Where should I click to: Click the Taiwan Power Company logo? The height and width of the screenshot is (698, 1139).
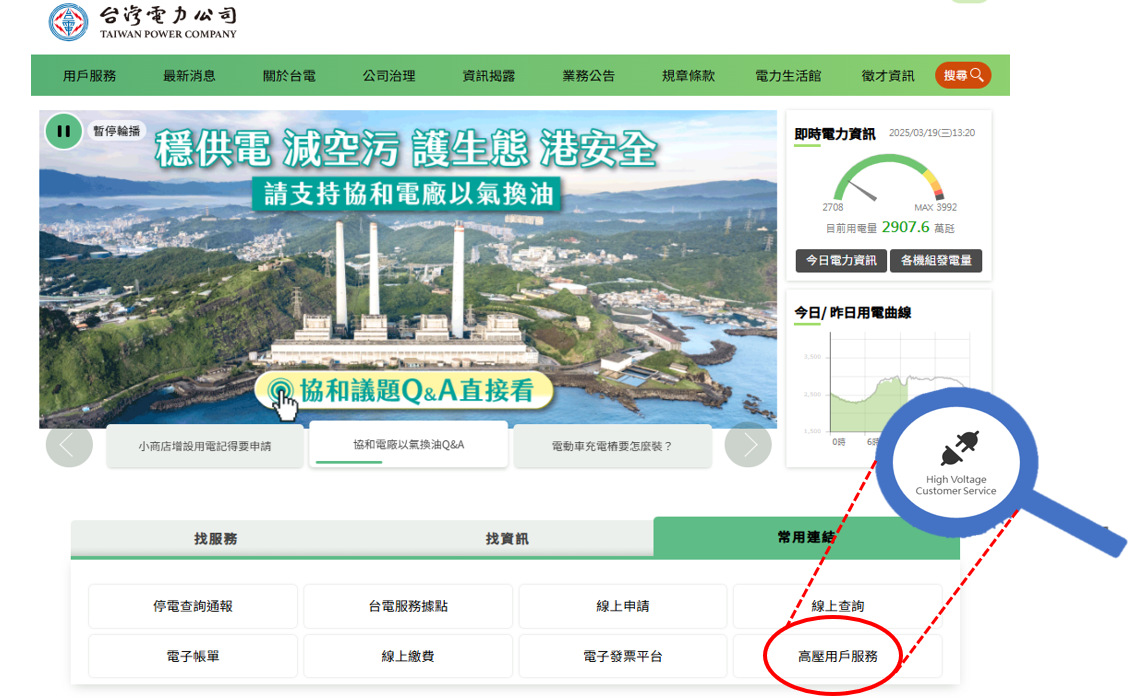[143, 22]
